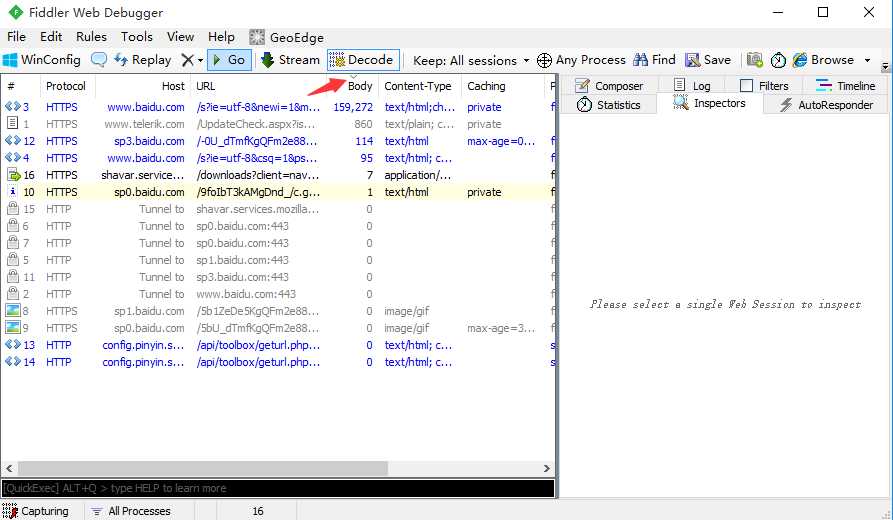893x520 pixels.
Task: Click the Any Process target icon
Action: 544,60
